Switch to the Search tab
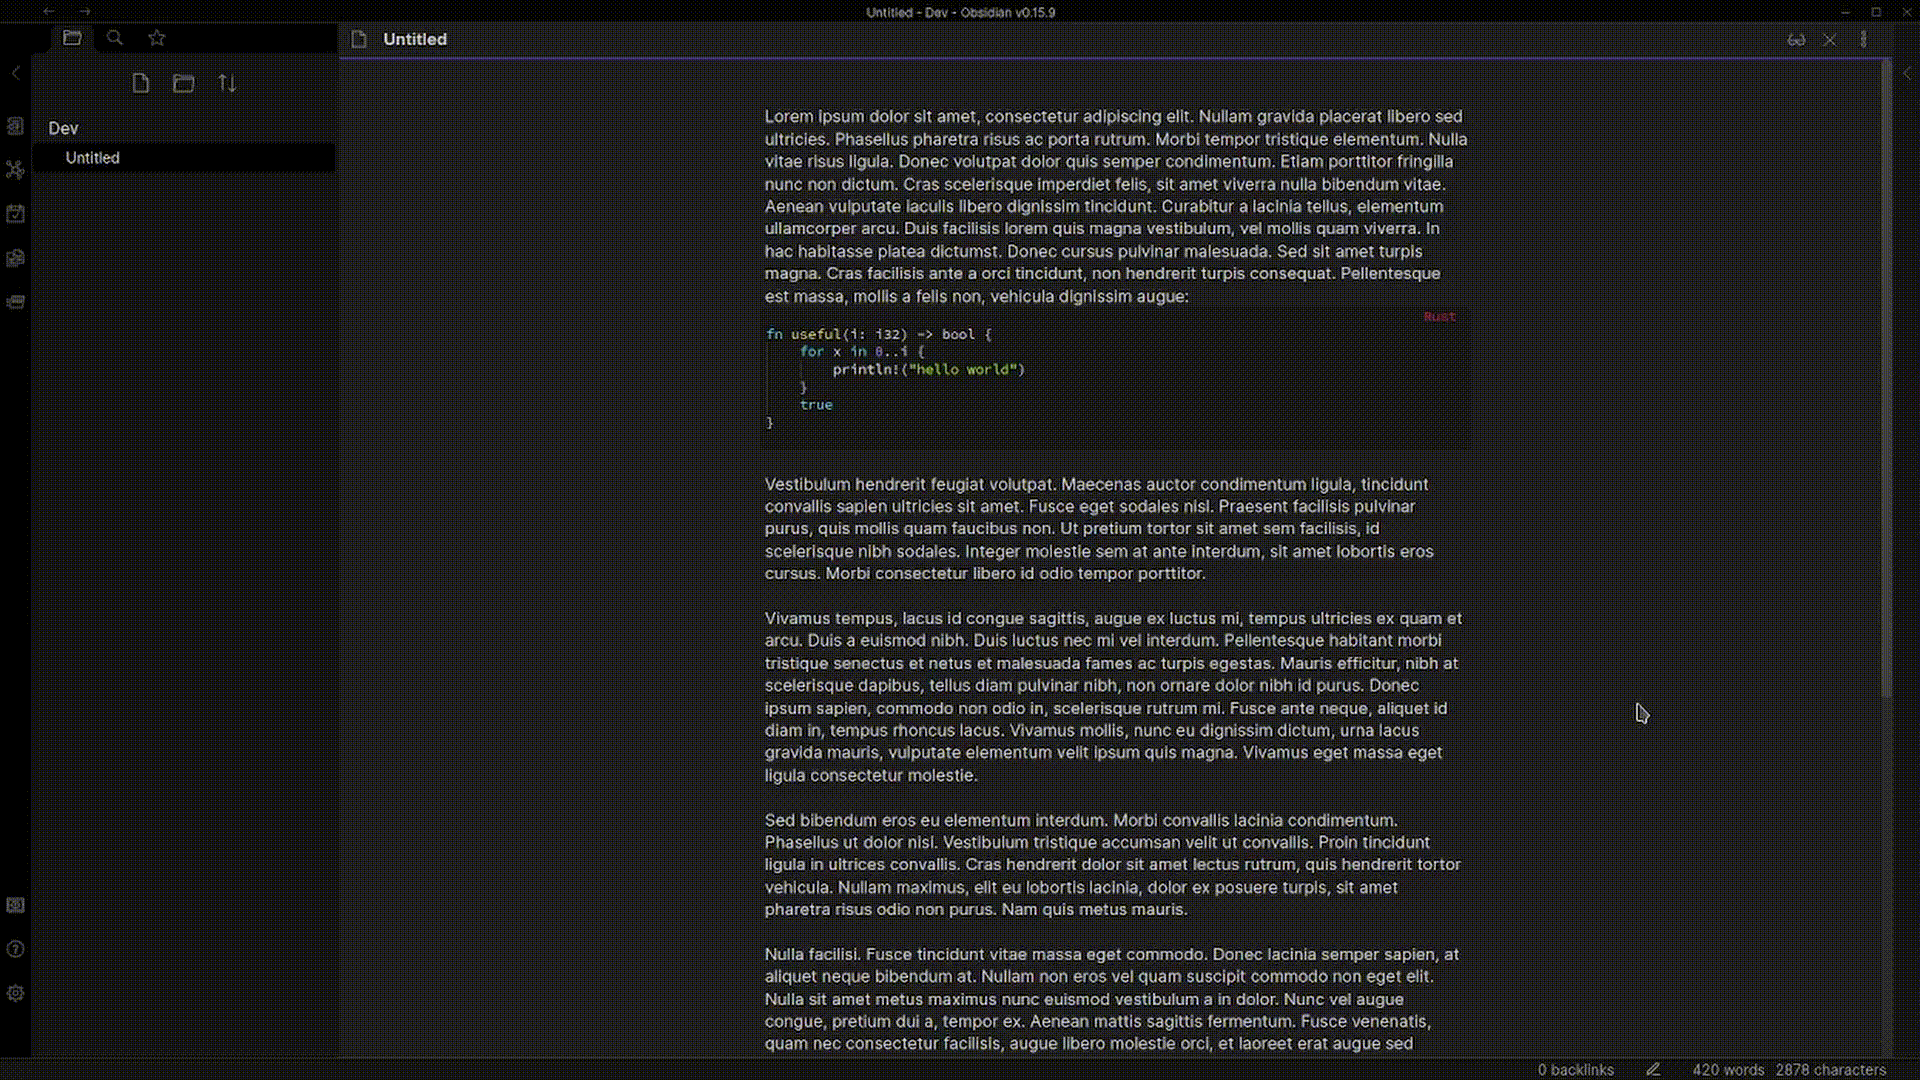Screen dimensions: 1920x1080 point(115,38)
